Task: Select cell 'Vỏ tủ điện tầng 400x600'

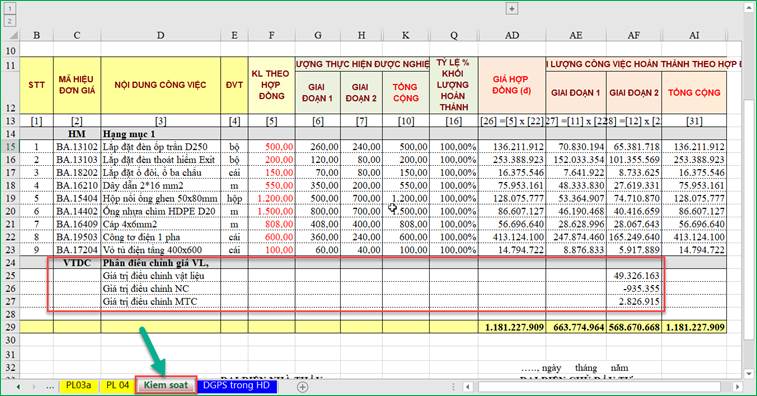Action: [161, 250]
